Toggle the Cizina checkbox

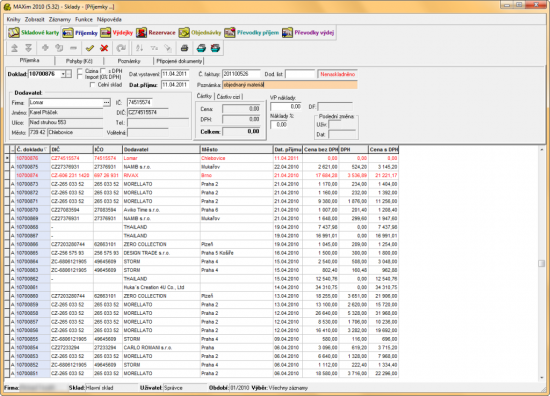80,71
